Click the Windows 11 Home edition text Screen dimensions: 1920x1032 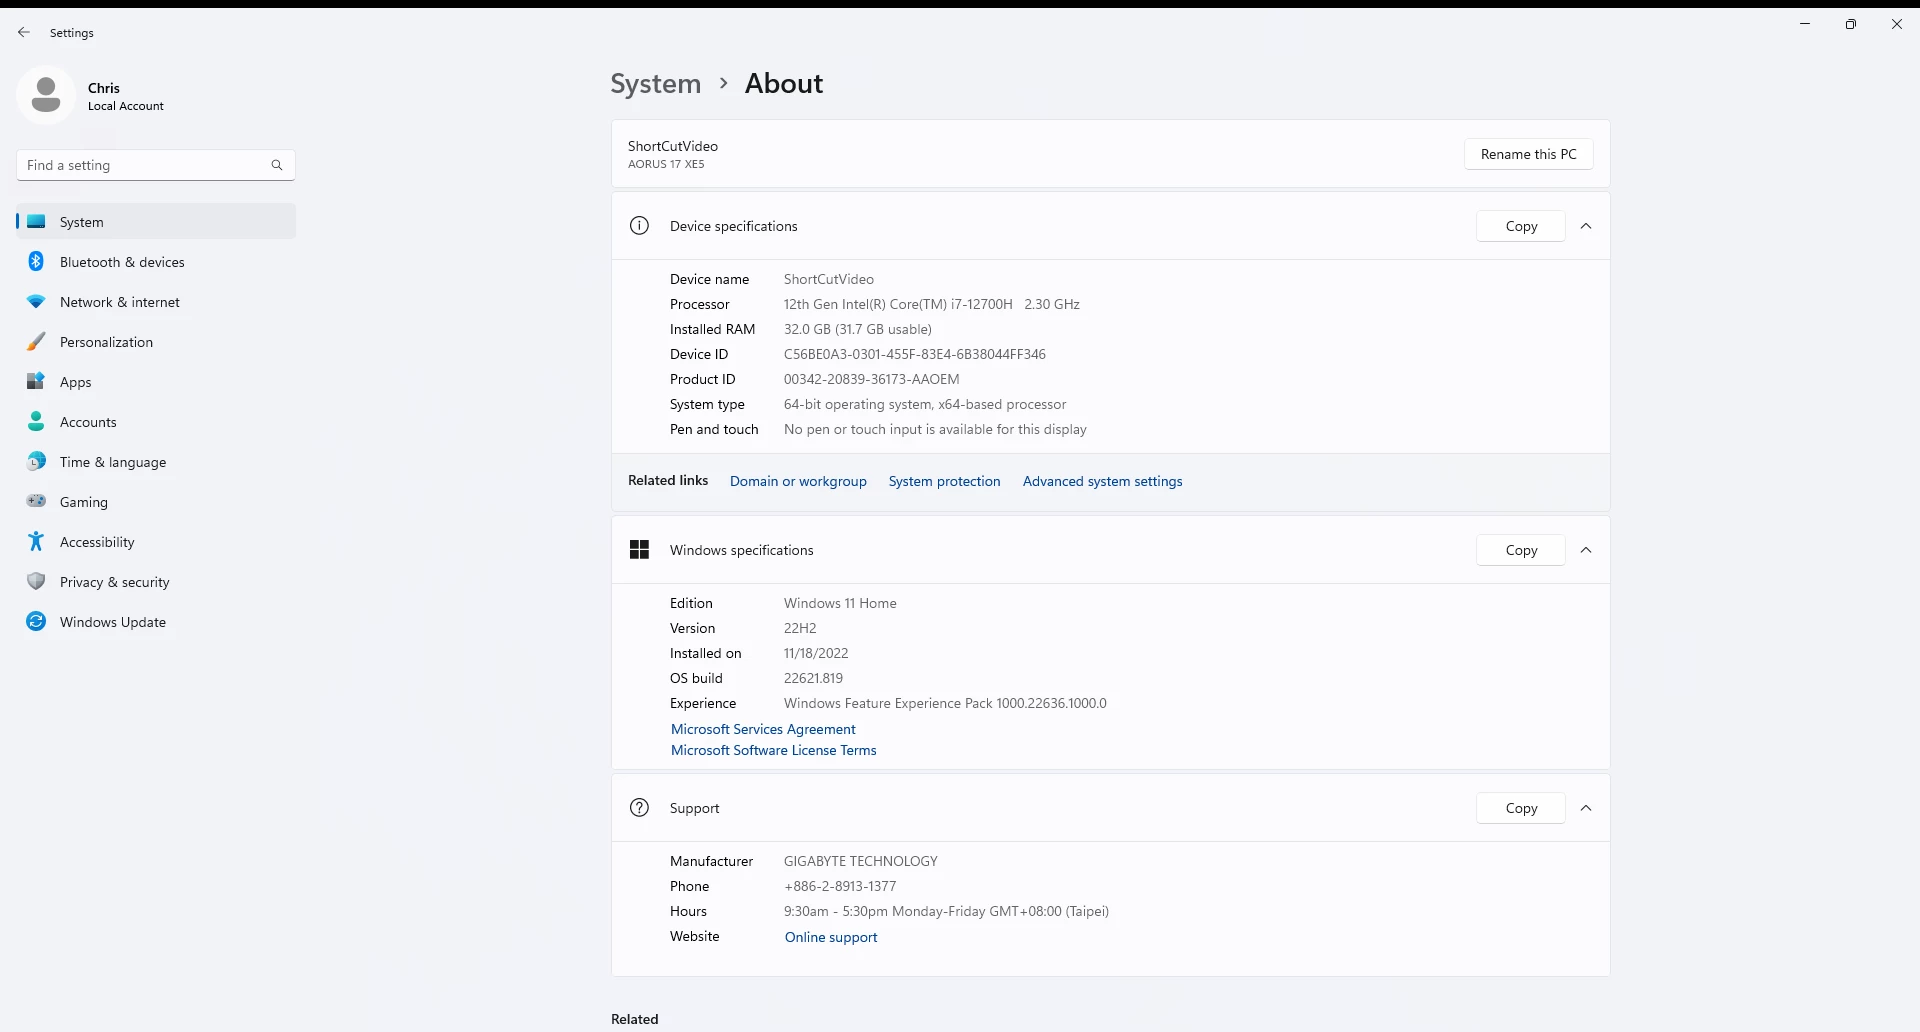(840, 603)
